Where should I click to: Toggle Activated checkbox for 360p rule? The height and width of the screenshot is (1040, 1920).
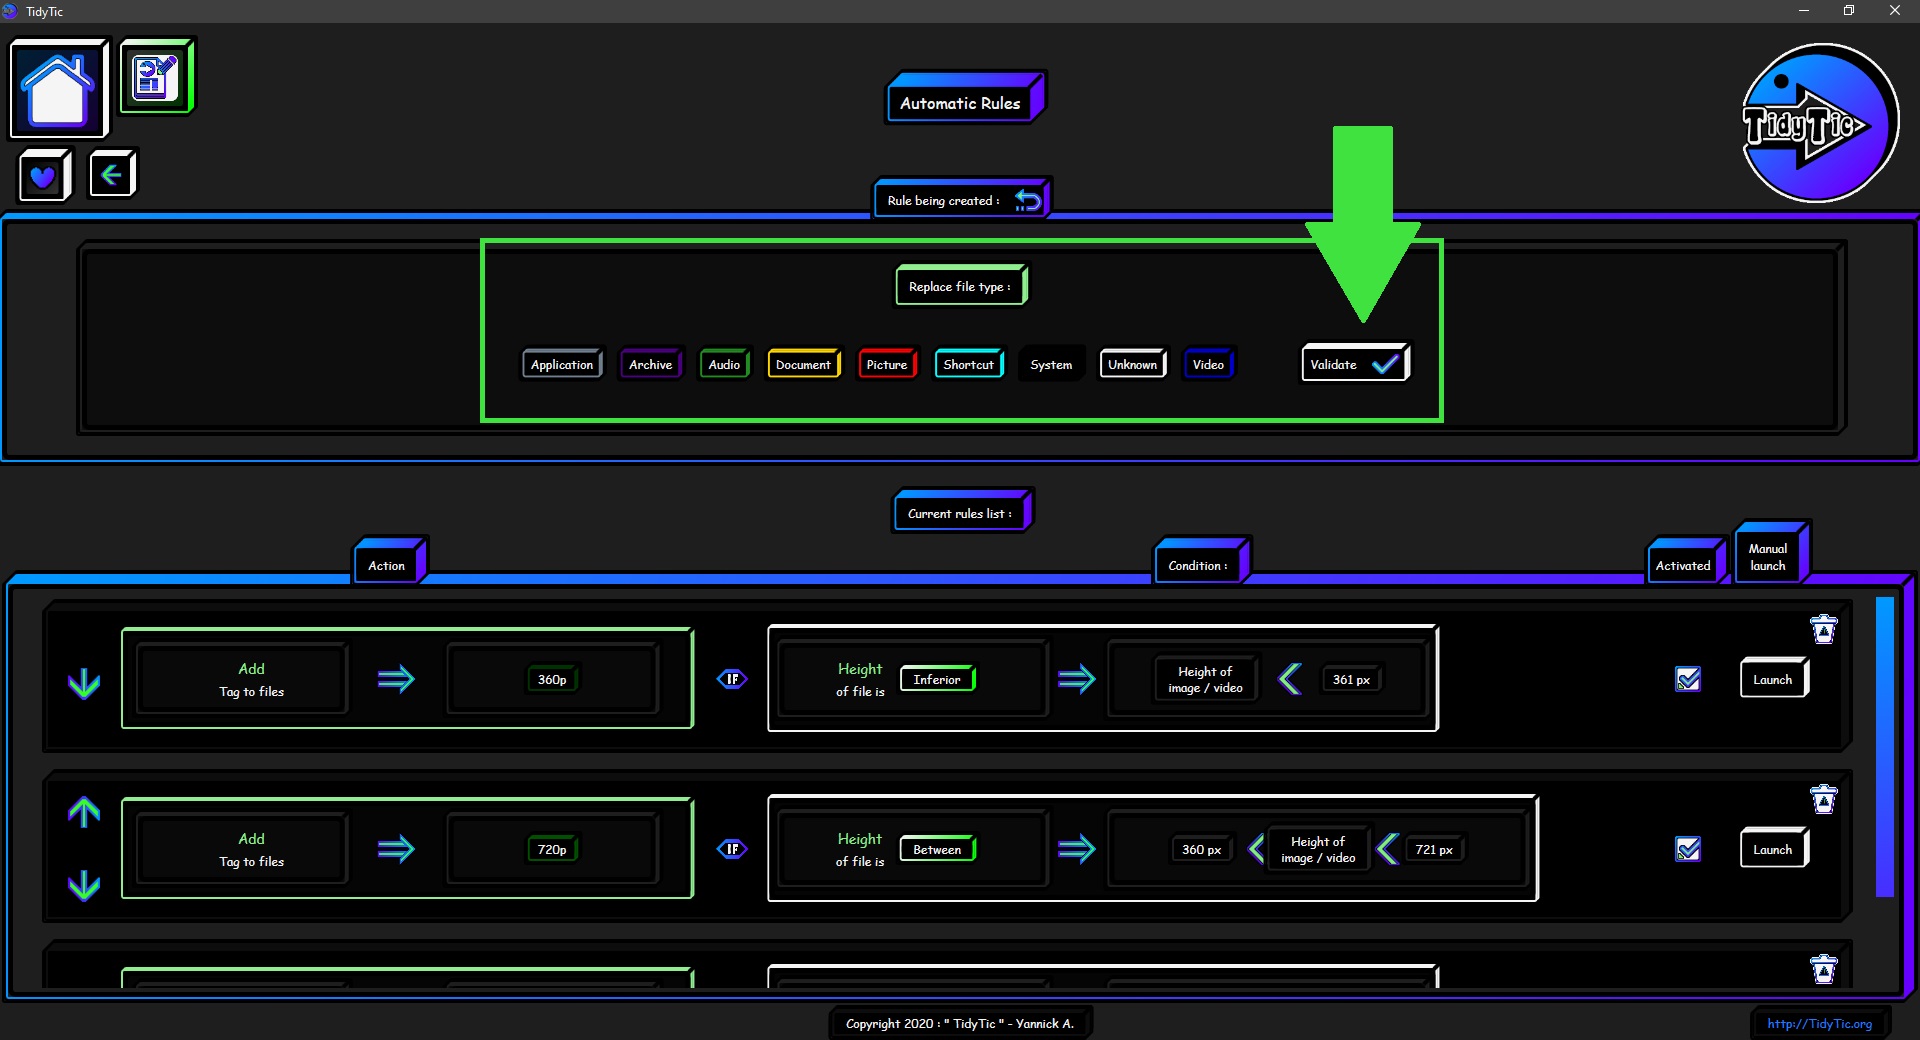(1688, 679)
